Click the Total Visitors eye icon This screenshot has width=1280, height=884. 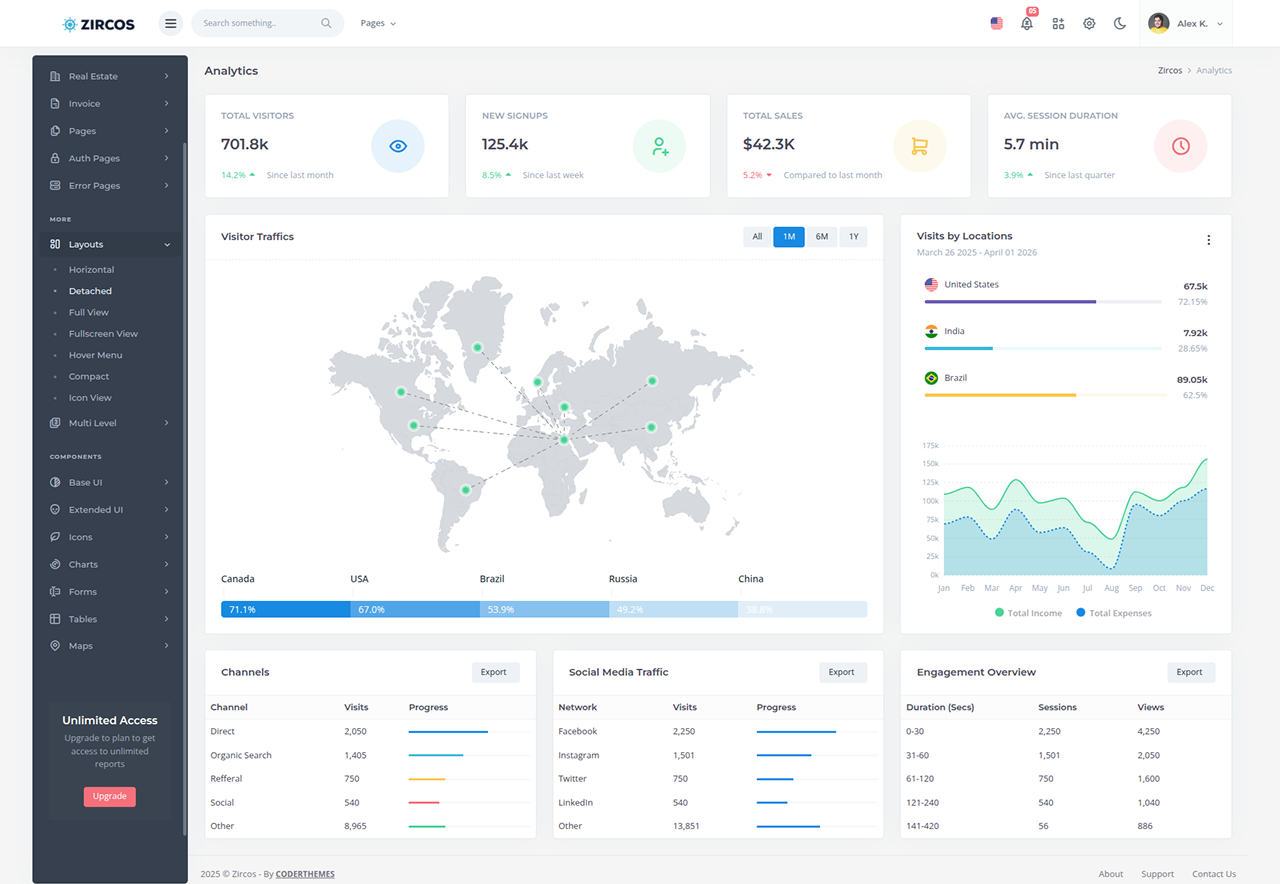[x=398, y=146]
